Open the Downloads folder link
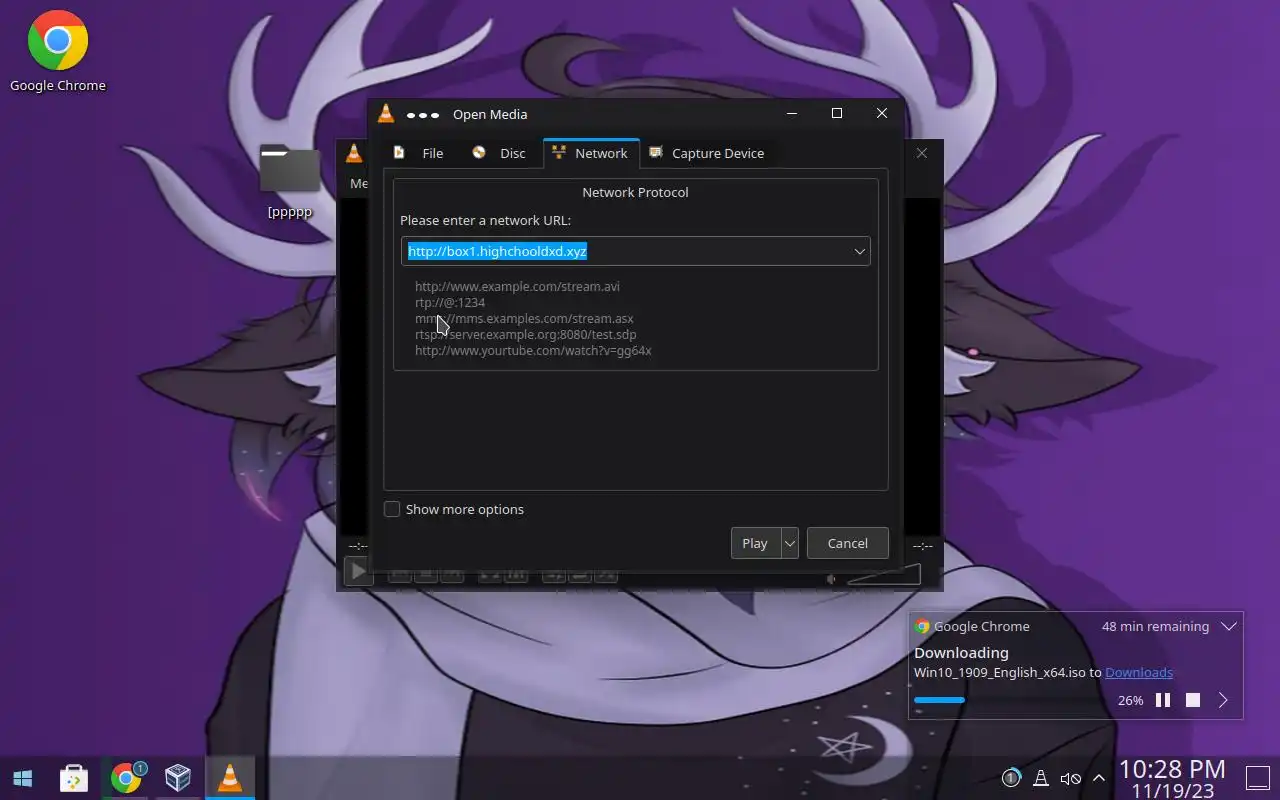The image size is (1280, 800). (x=1139, y=673)
